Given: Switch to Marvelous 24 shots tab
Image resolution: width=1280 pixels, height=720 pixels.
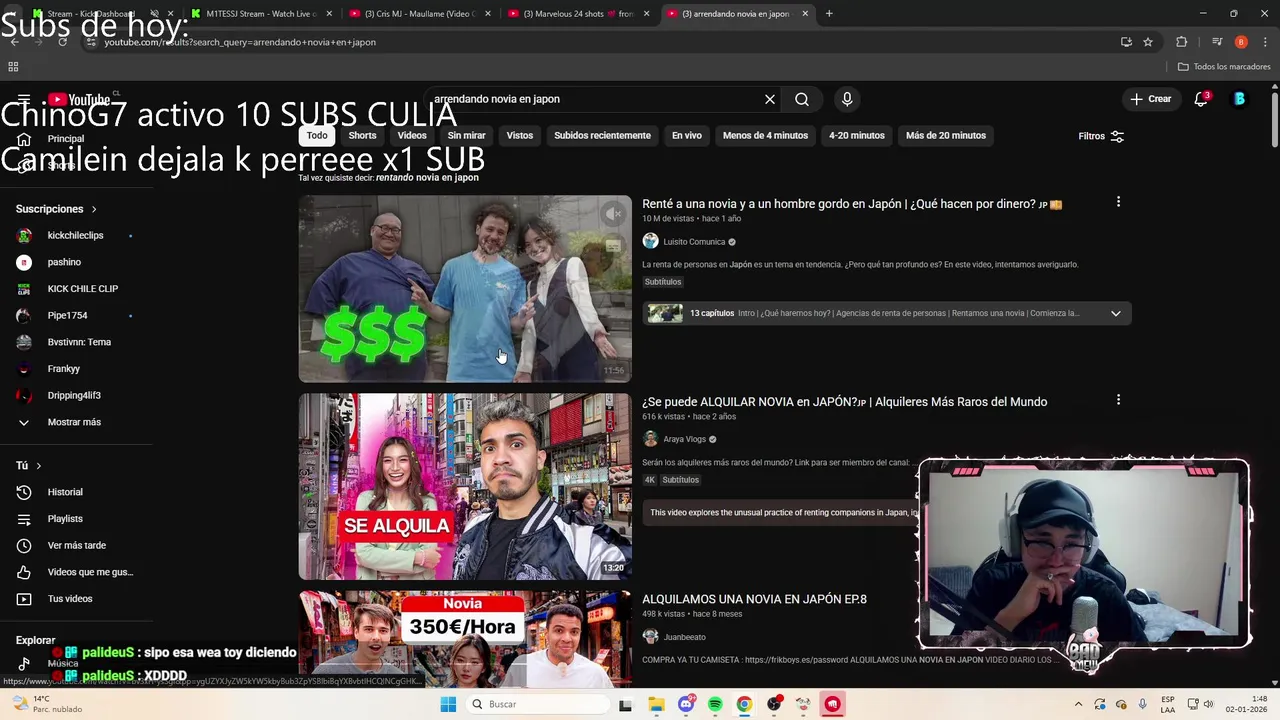Looking at the screenshot, I should point(578,14).
